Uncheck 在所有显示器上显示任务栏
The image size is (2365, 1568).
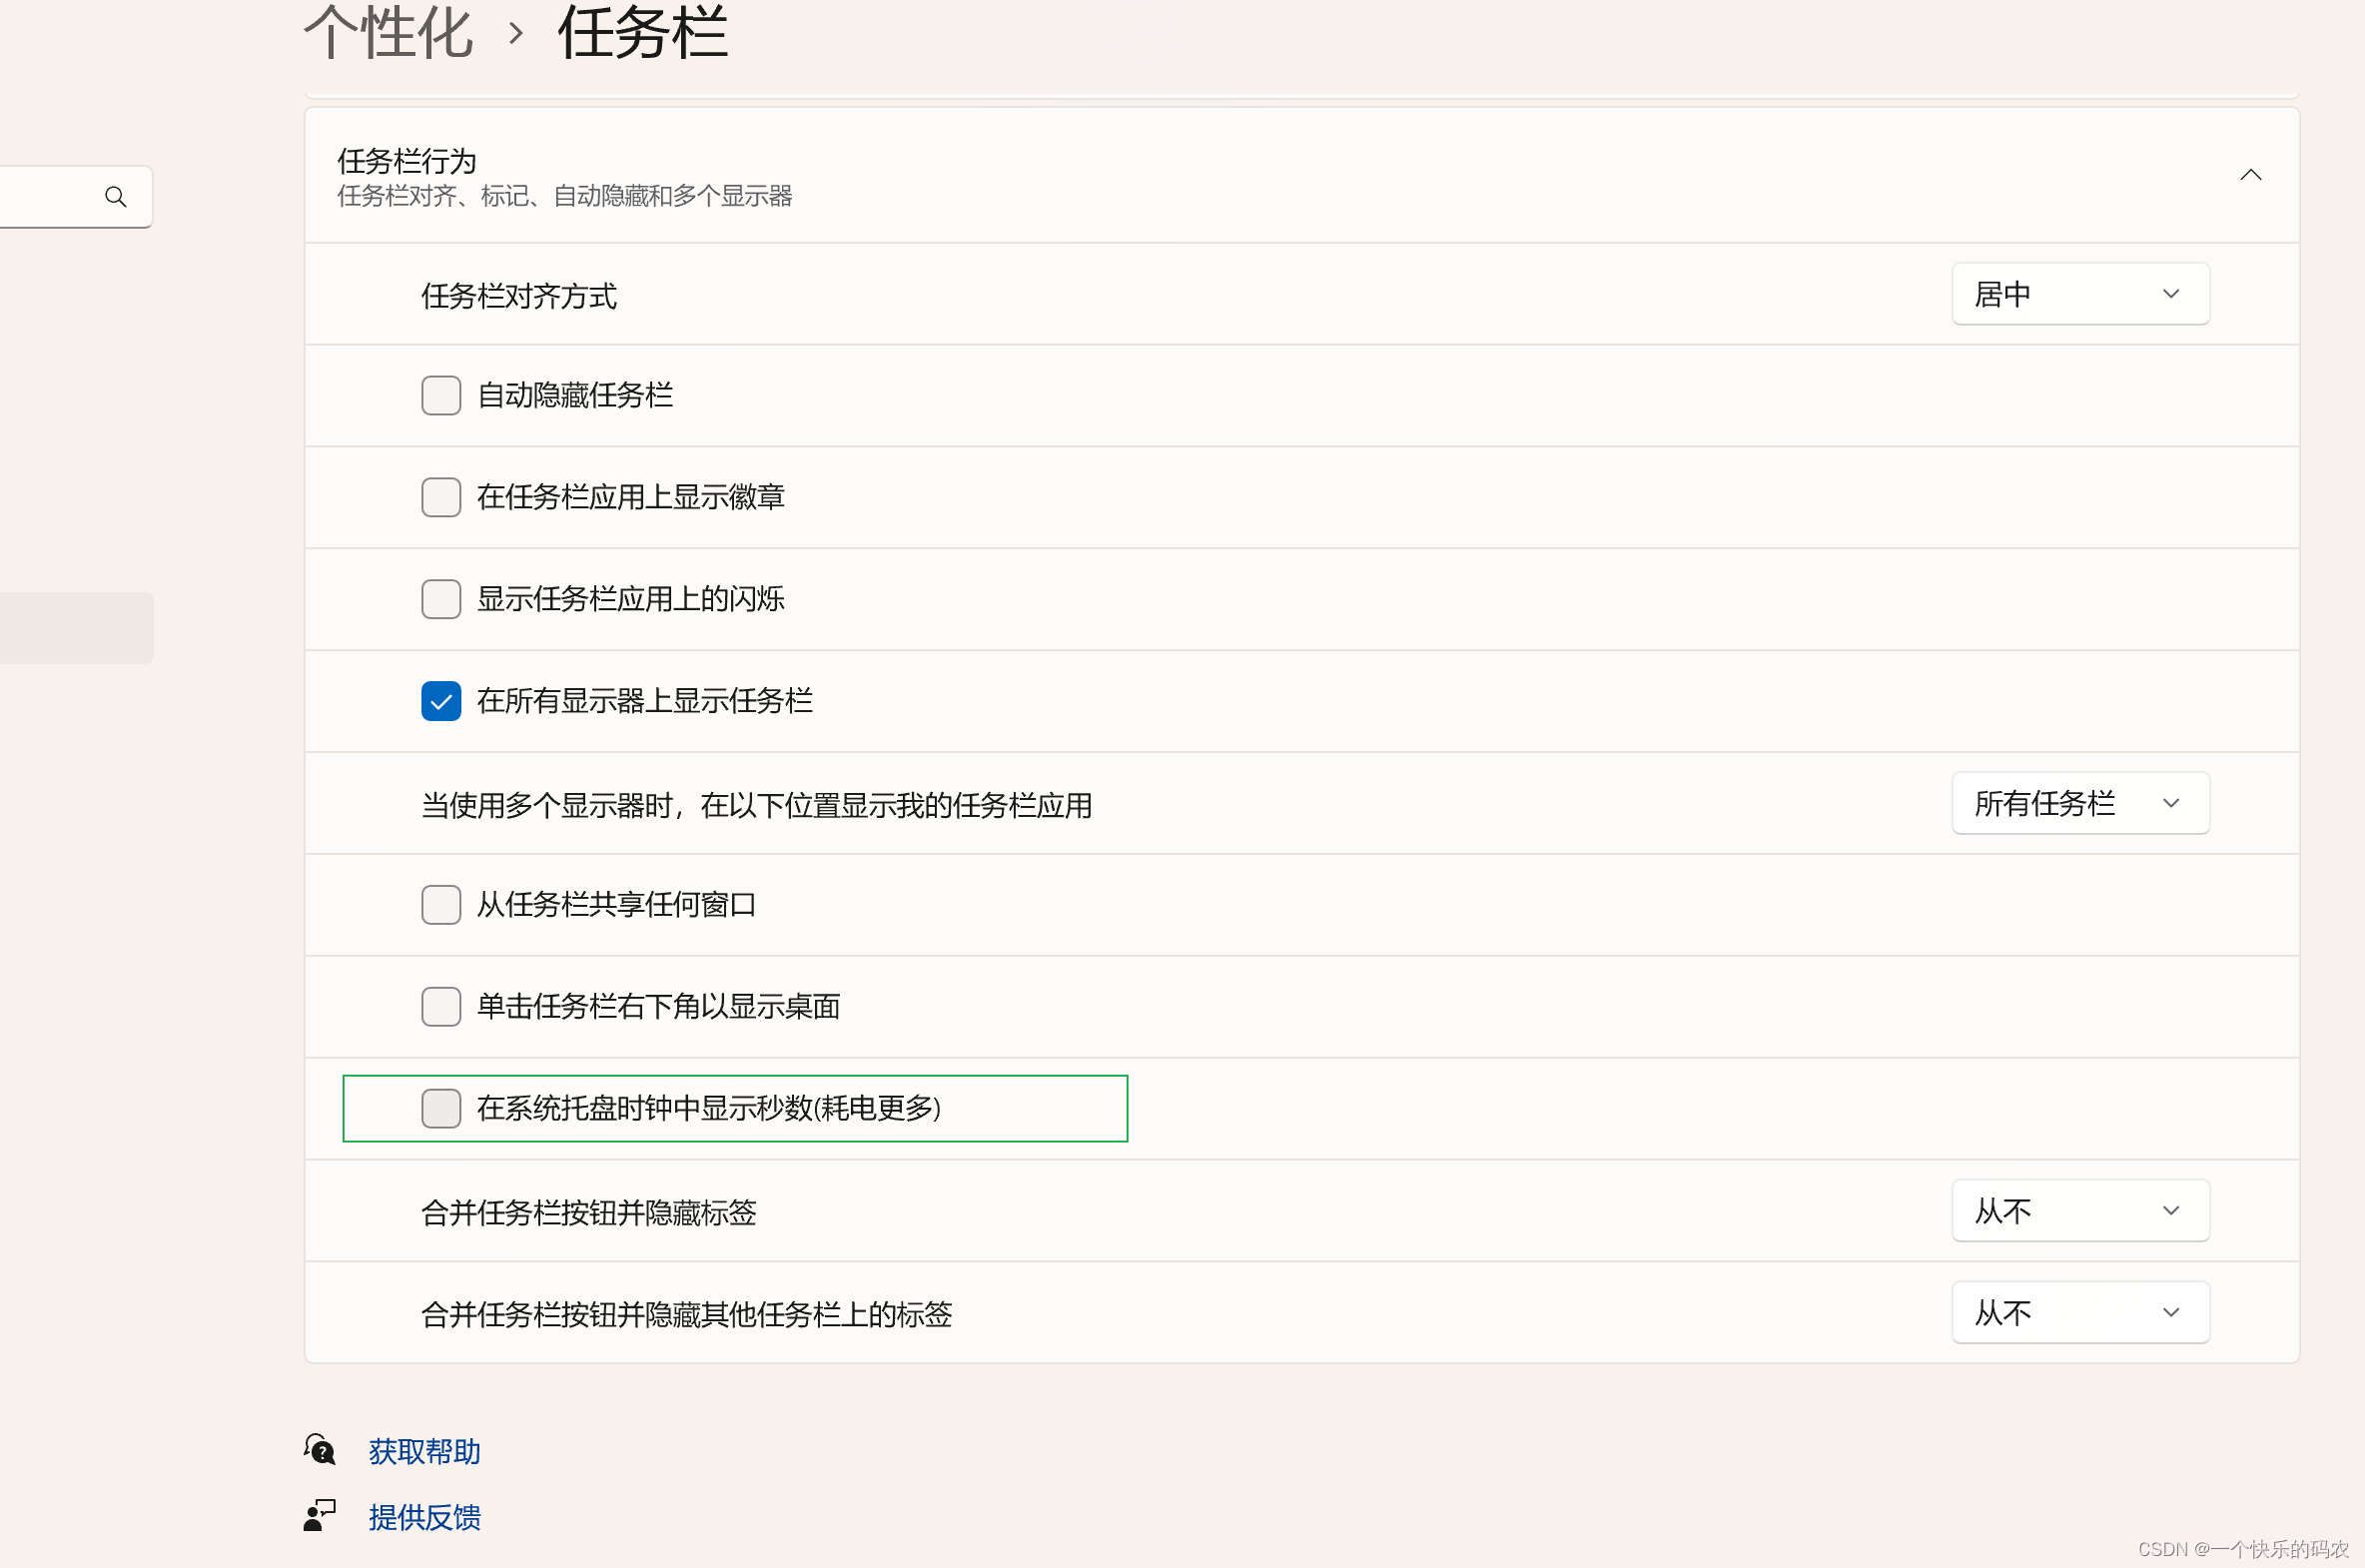tap(441, 701)
